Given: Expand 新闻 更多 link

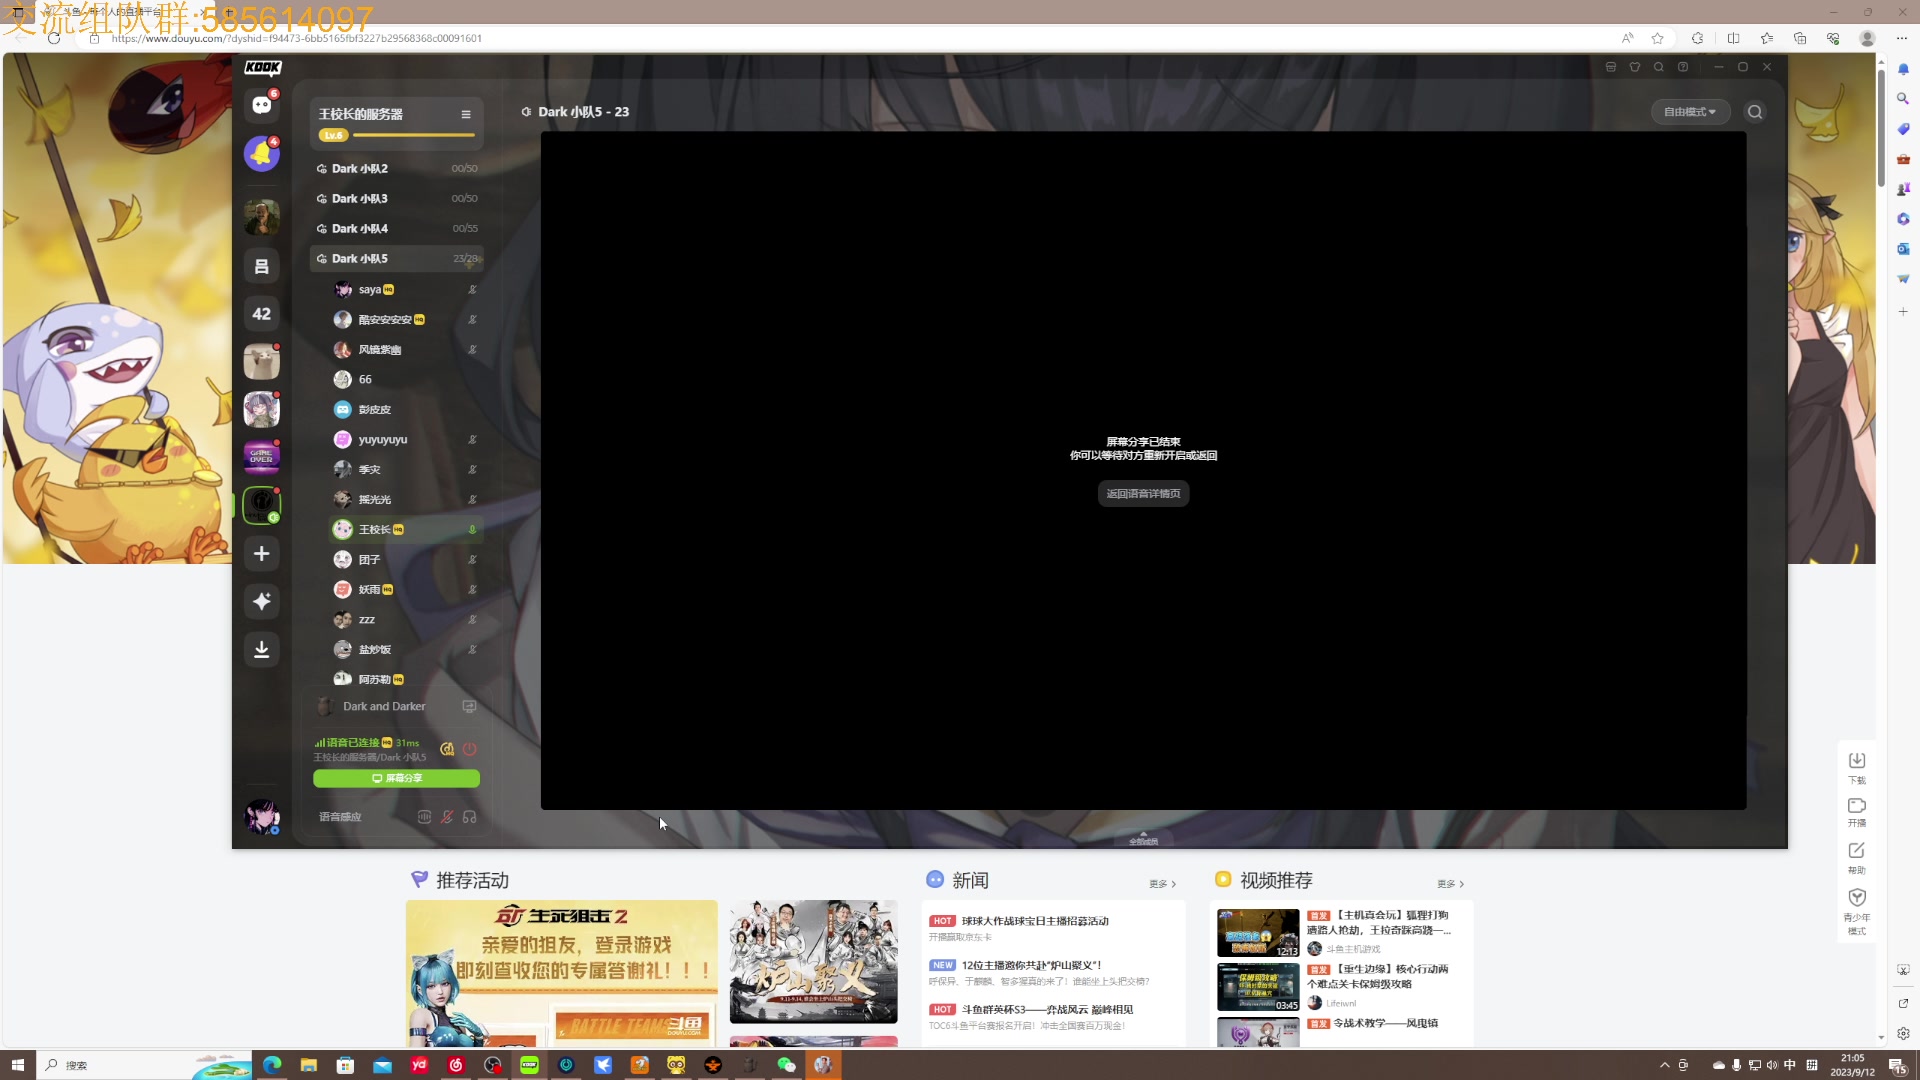Looking at the screenshot, I should pyautogui.click(x=1162, y=884).
